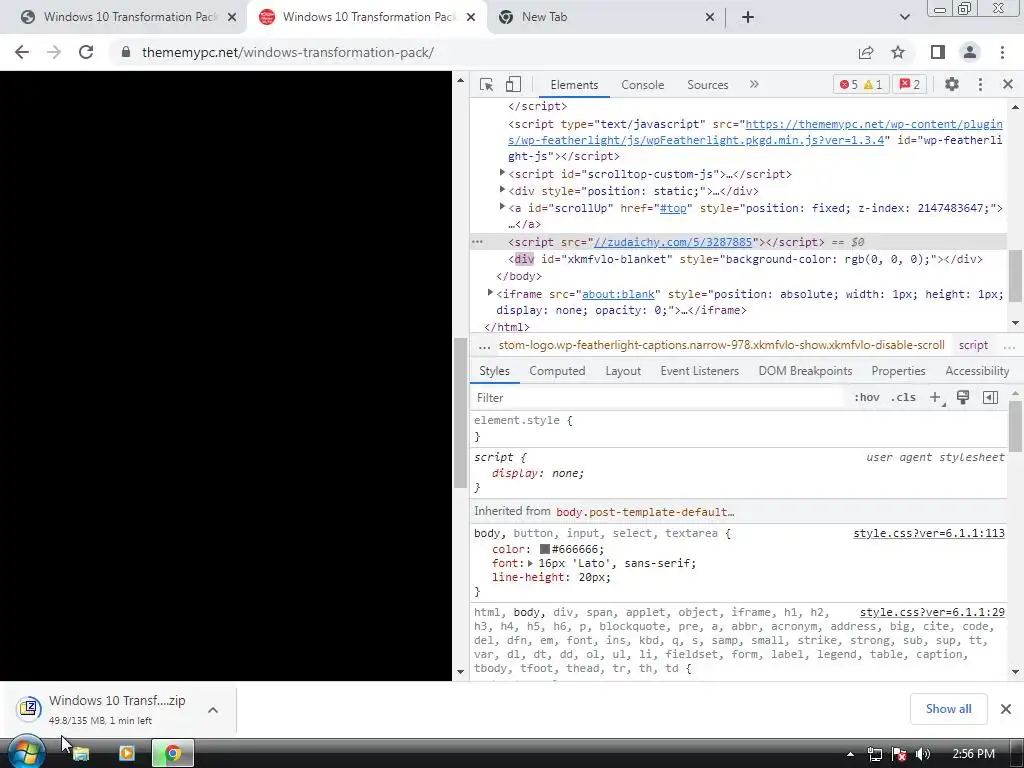The width and height of the screenshot is (1024, 768).
Task: Bookmark this page star icon
Action: 898,52
